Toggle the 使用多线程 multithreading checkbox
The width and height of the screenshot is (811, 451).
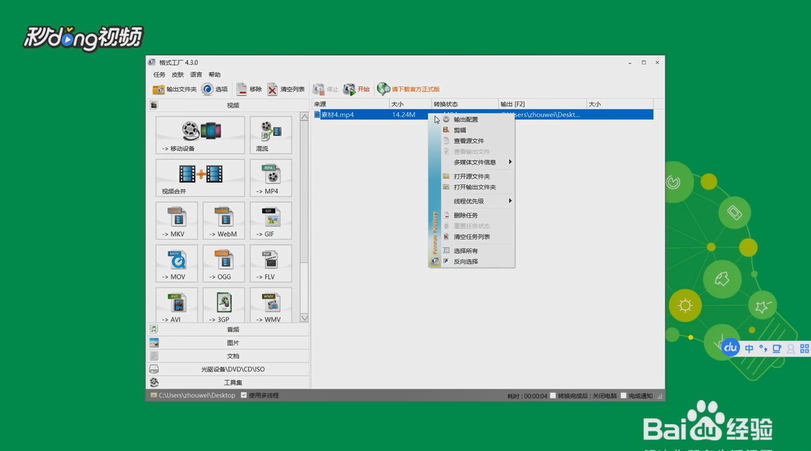click(244, 395)
